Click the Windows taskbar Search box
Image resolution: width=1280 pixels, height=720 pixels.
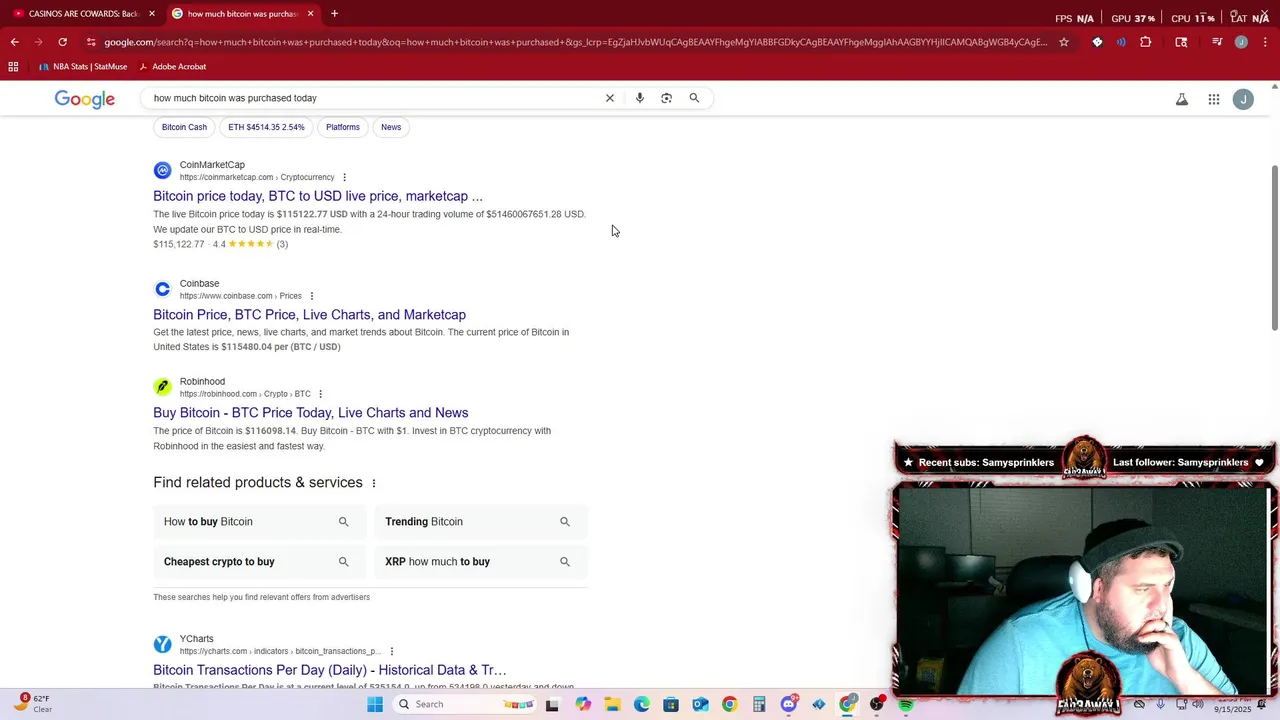click(466, 704)
